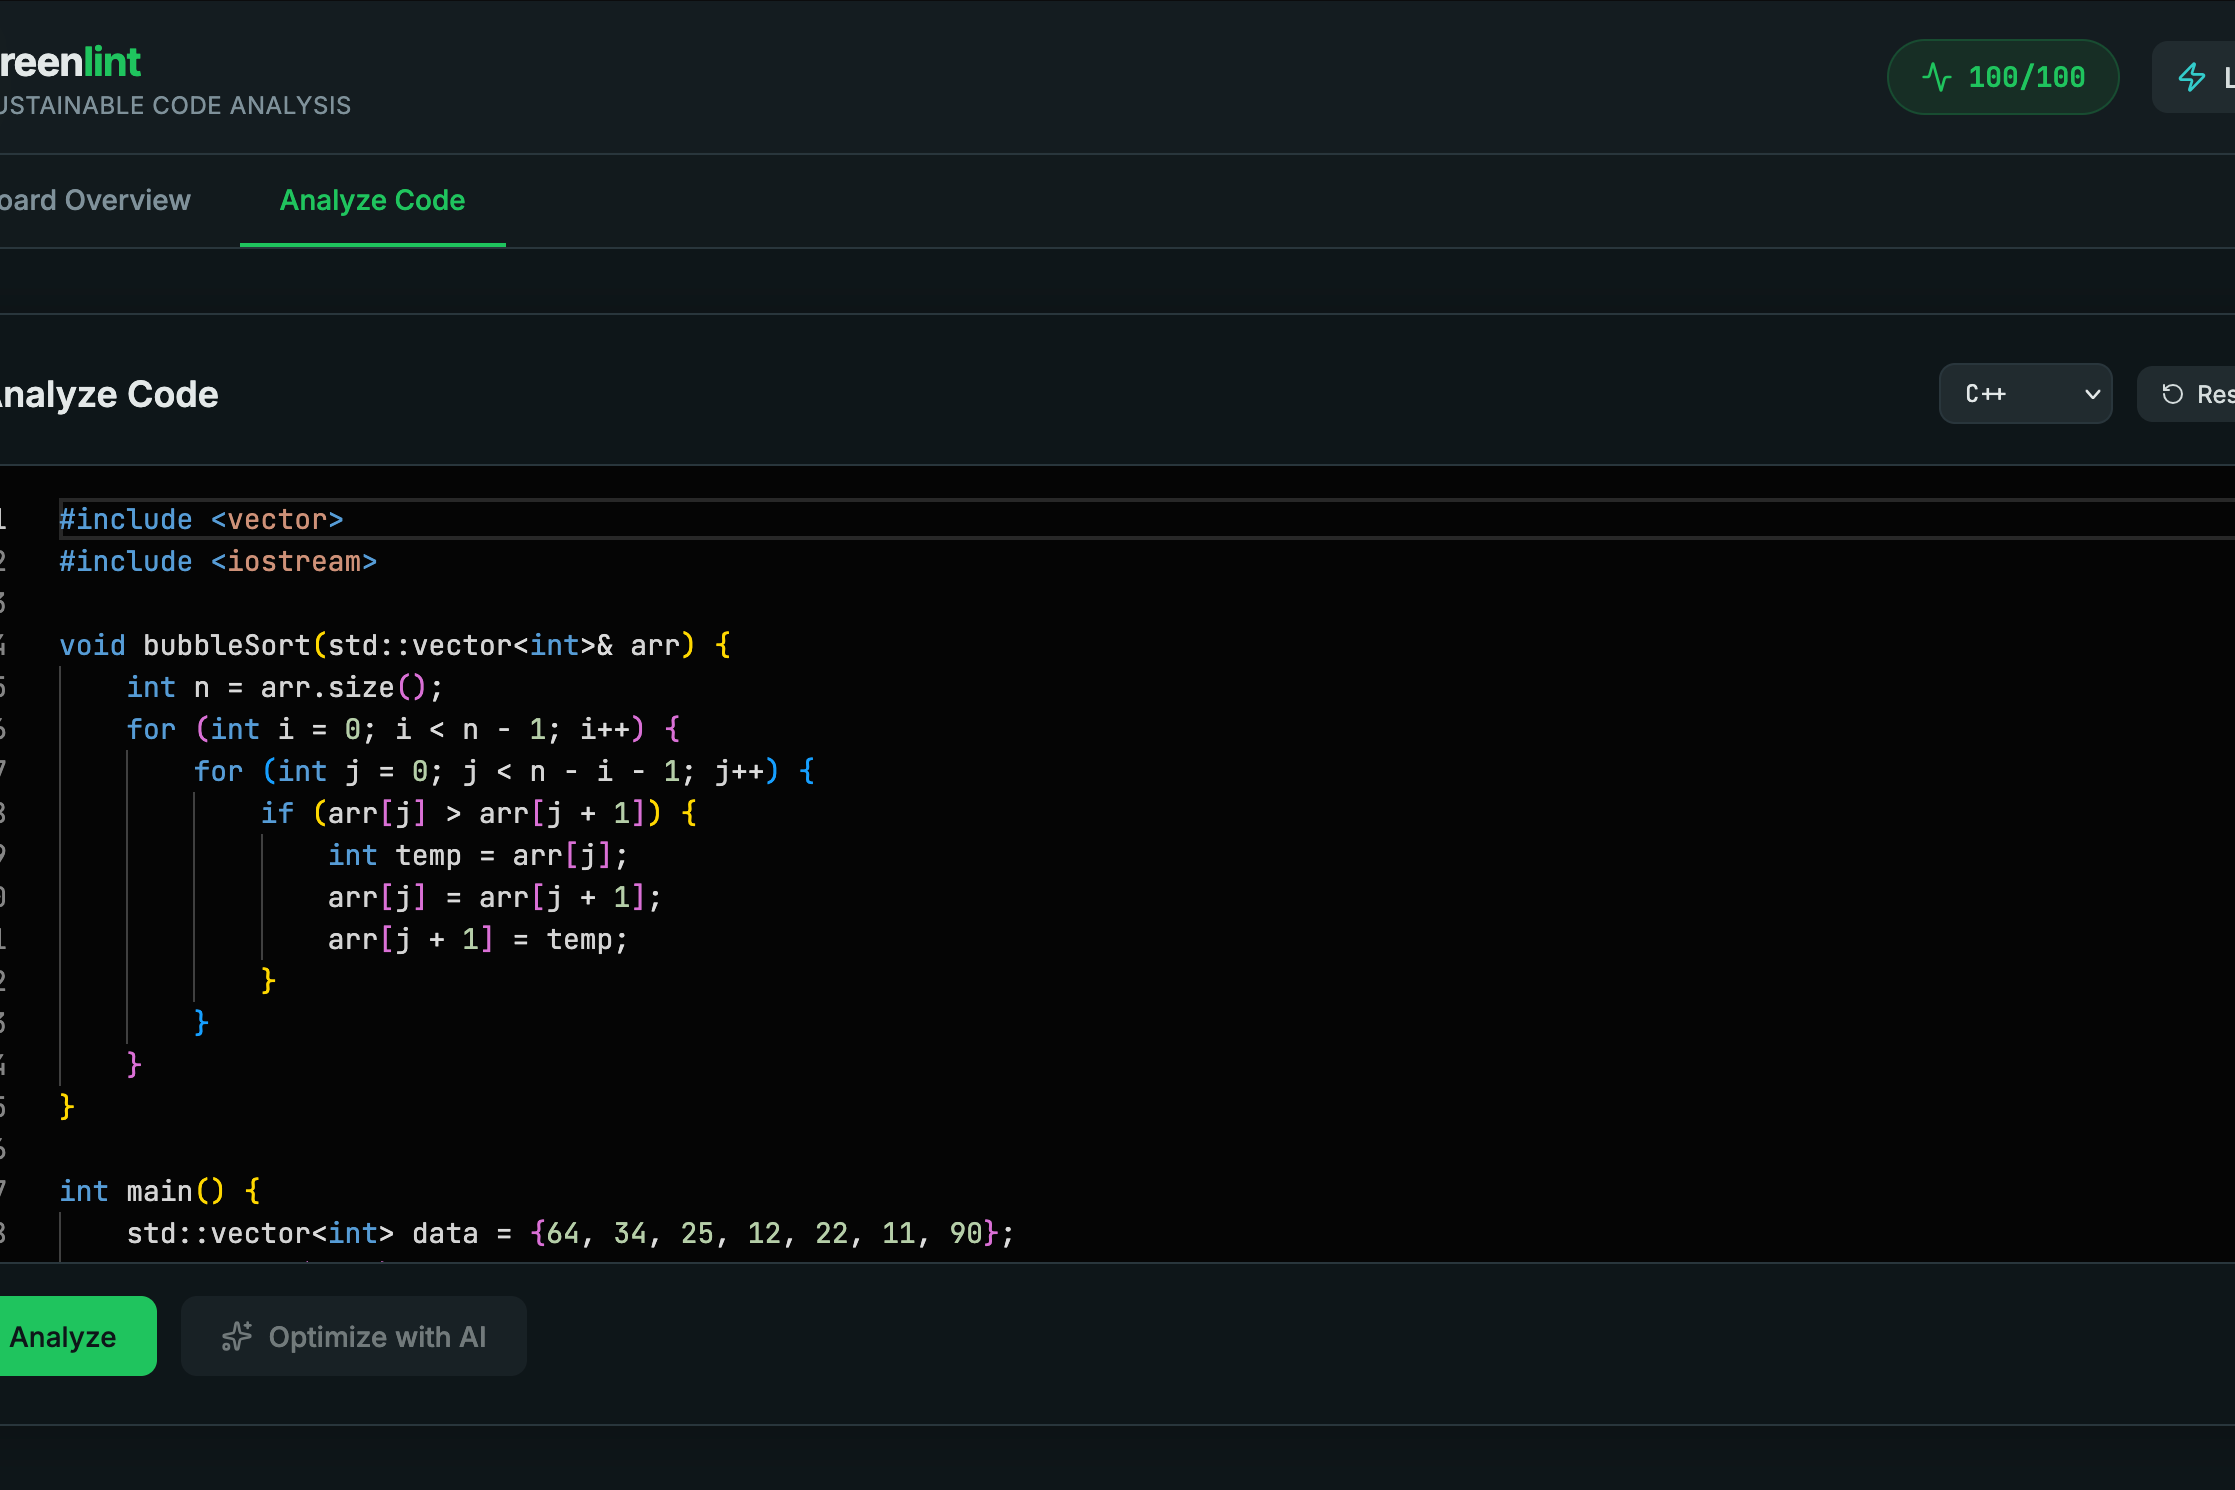
Task: Click the circular arrow Reset icon
Action: tap(2172, 394)
